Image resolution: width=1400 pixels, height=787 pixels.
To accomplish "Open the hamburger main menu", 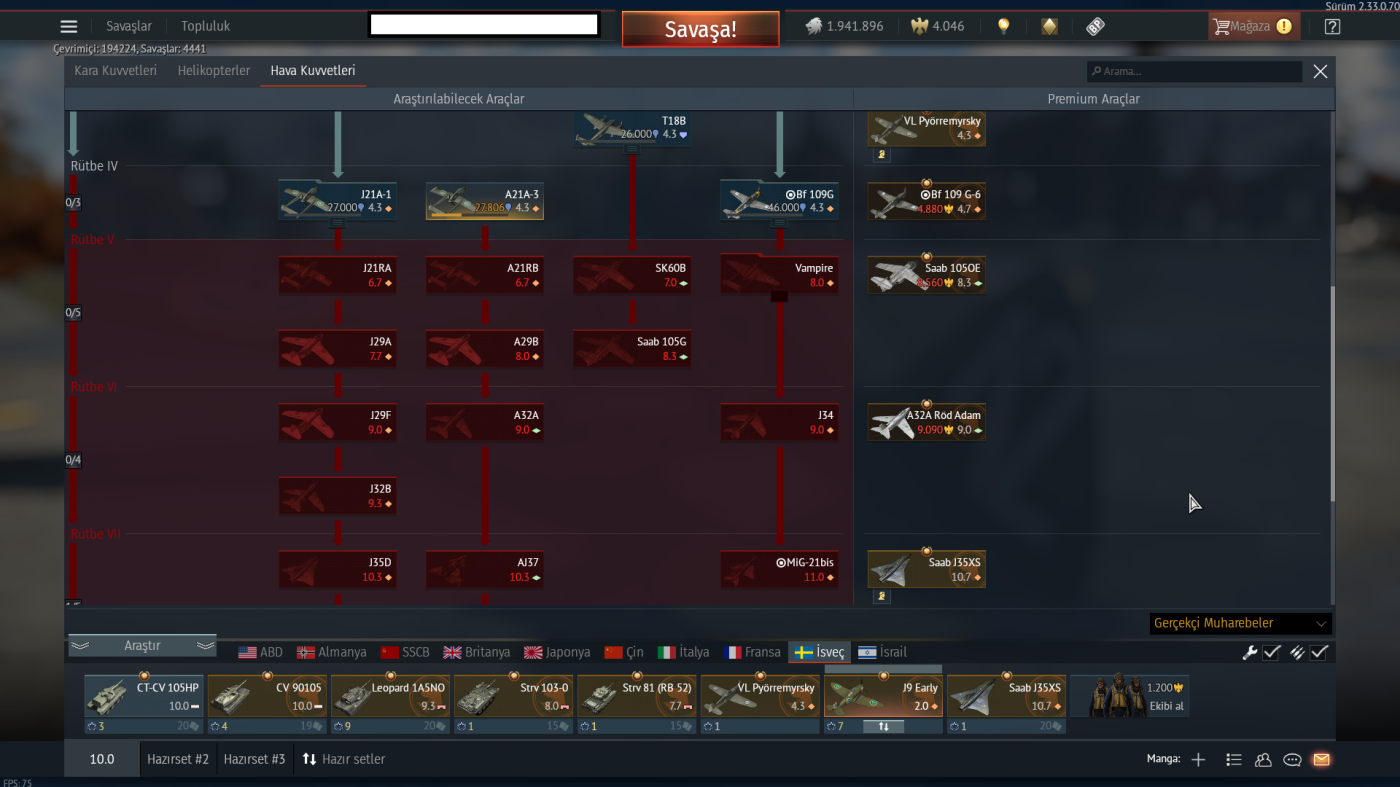I will click(x=68, y=27).
